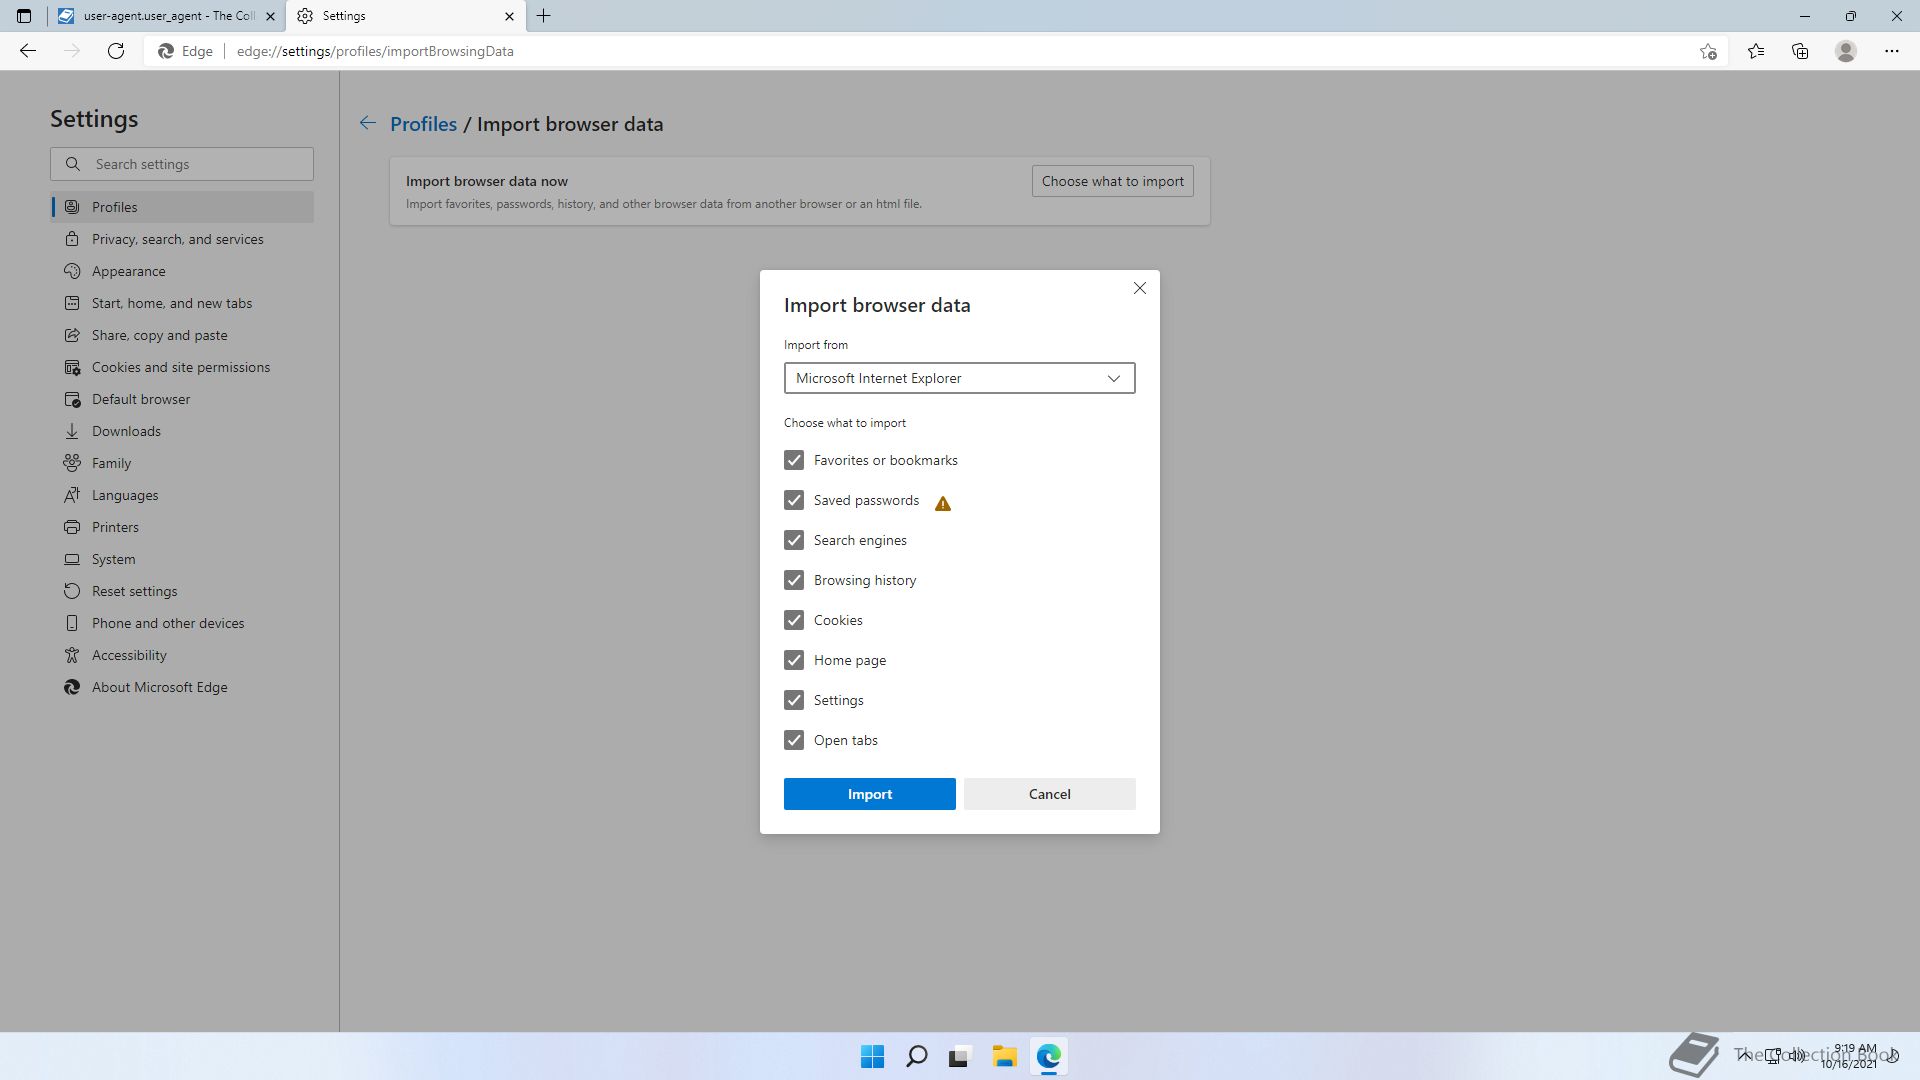
Task: Open Default browser settings
Action: click(x=182, y=399)
